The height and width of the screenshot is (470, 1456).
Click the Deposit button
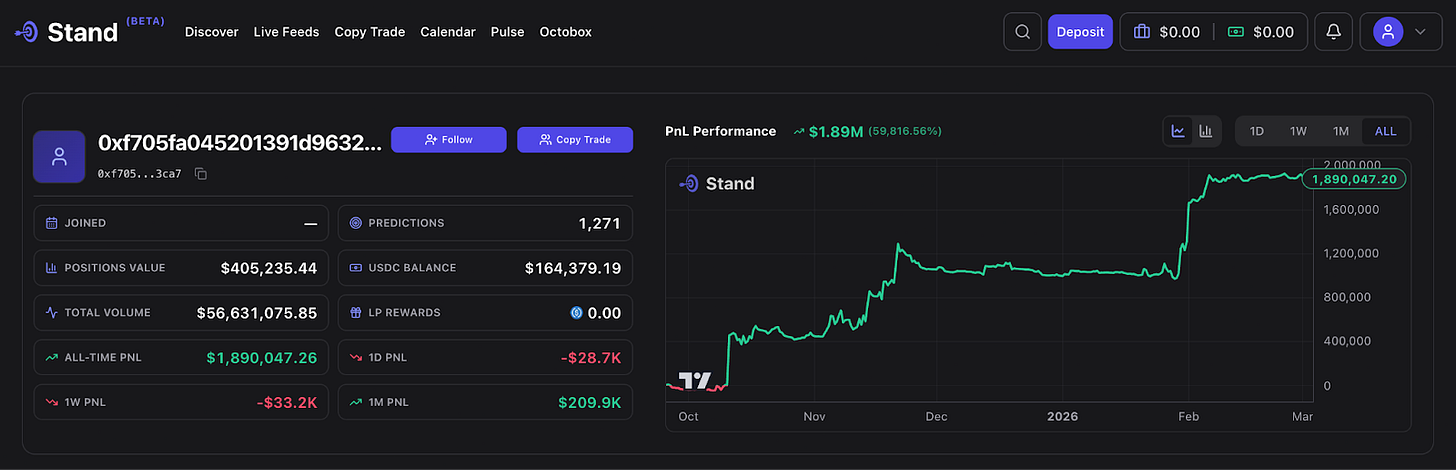point(1080,32)
